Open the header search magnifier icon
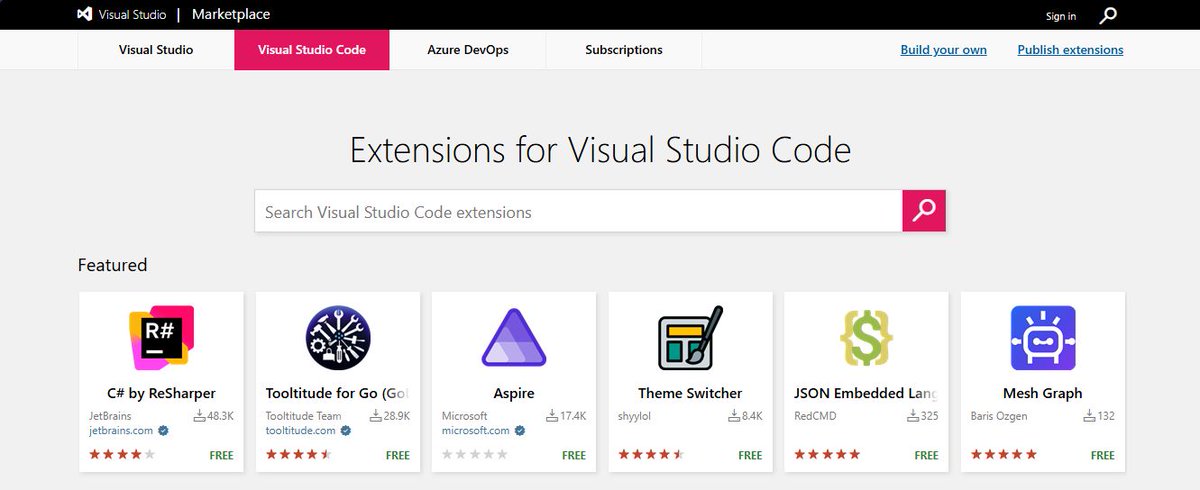The height and width of the screenshot is (490, 1200). coord(1108,15)
